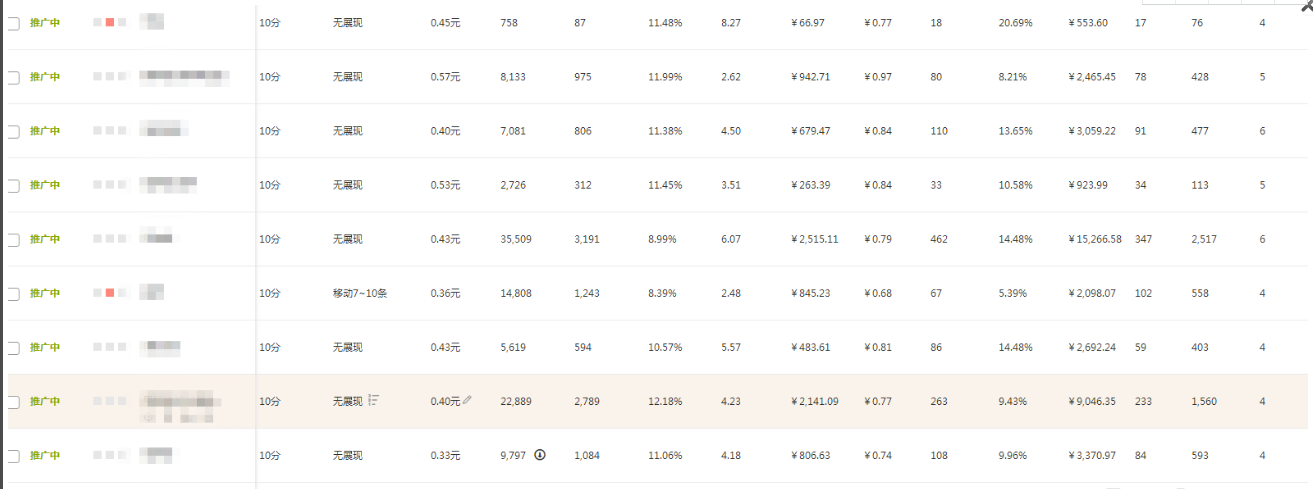Mark the checkbox in the highlighted 22,889 row
The width and height of the screenshot is (1313, 489).
pyautogui.click(x=13, y=402)
